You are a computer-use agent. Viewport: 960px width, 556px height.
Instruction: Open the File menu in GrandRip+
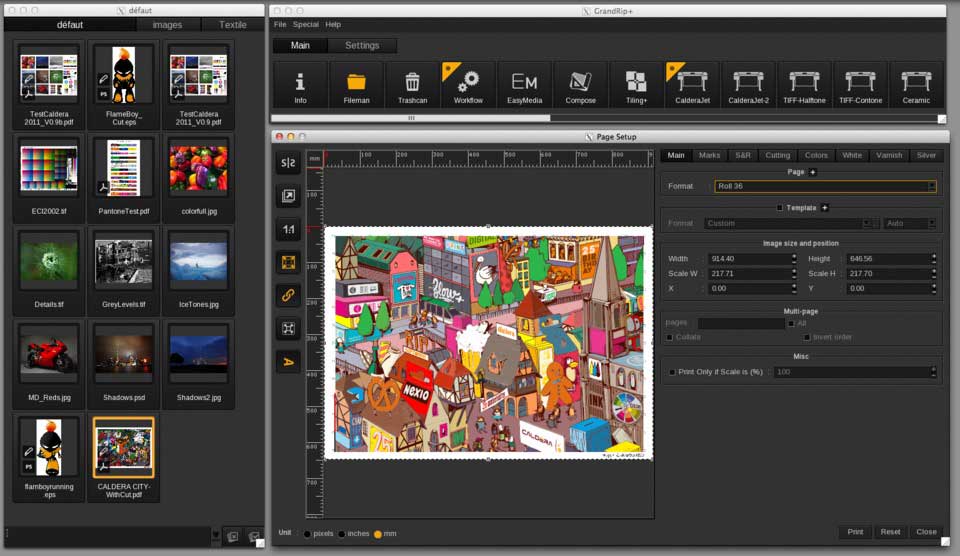(280, 24)
